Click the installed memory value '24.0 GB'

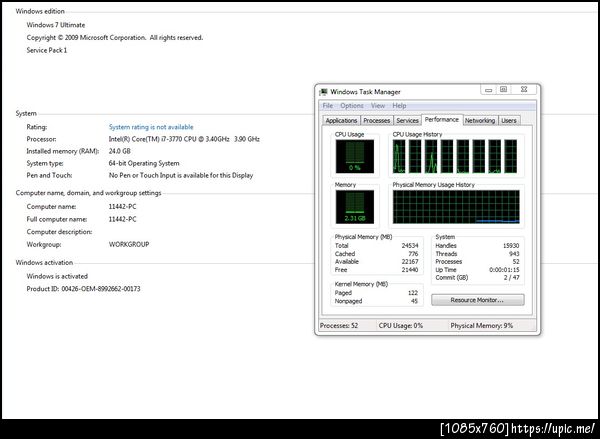[119, 151]
